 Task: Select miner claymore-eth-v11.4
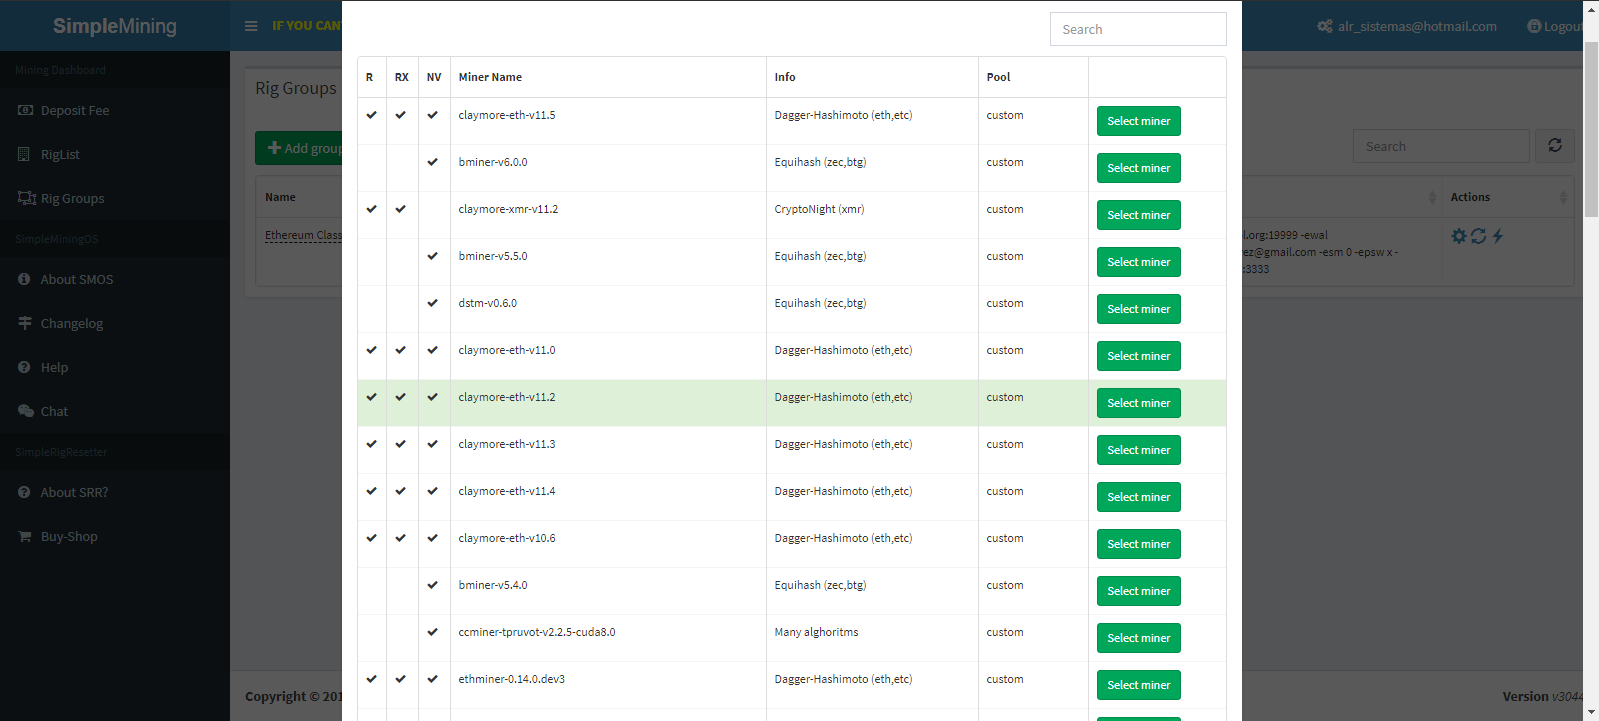[x=1138, y=497]
